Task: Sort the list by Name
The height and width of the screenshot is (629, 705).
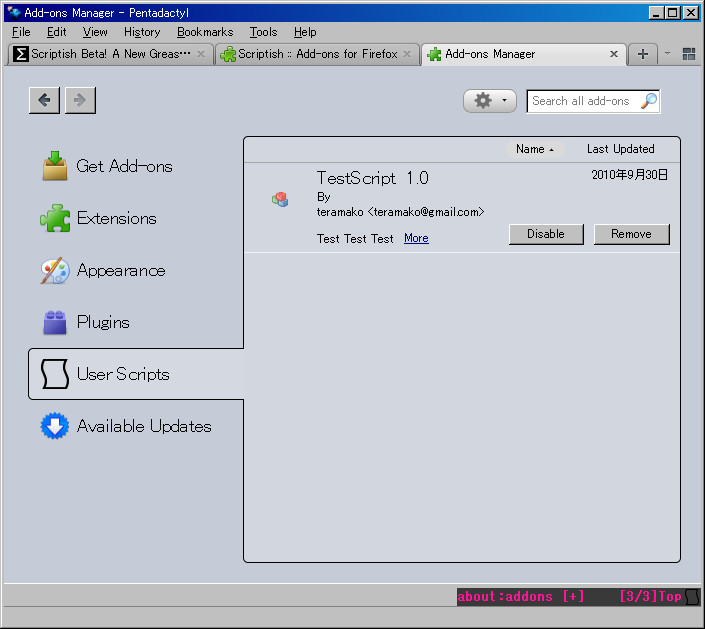Action: pyautogui.click(x=535, y=149)
